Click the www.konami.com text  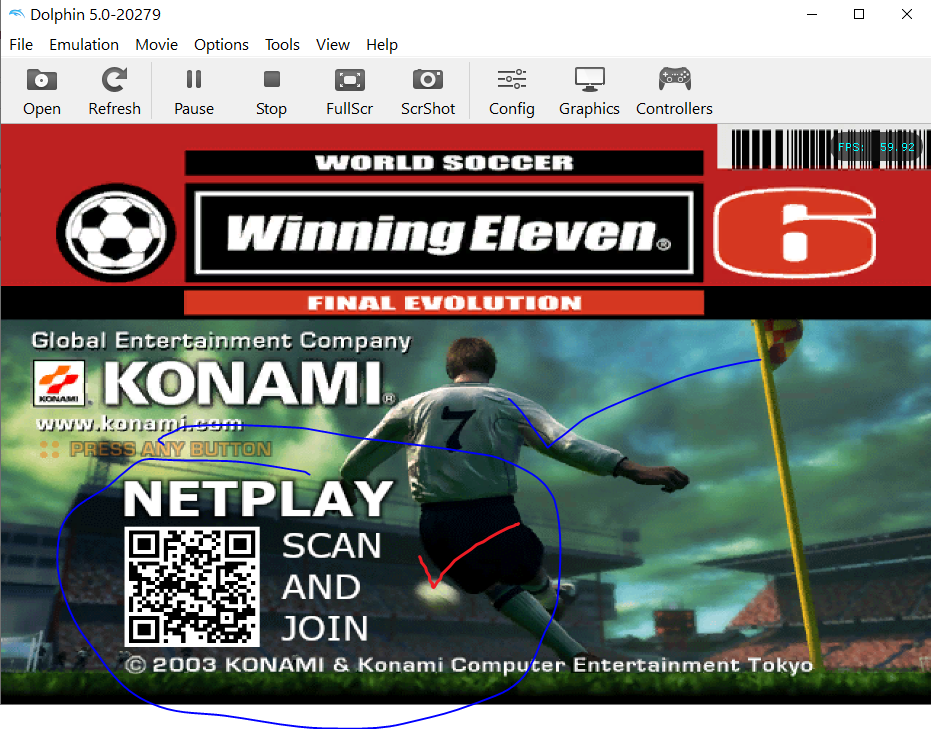(x=140, y=423)
